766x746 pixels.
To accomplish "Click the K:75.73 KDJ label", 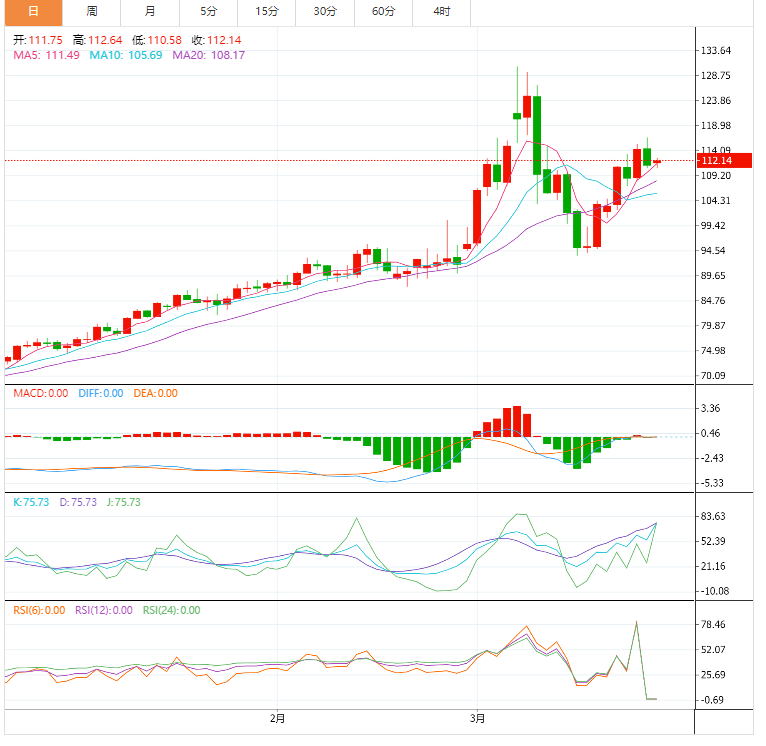I will click(30, 502).
